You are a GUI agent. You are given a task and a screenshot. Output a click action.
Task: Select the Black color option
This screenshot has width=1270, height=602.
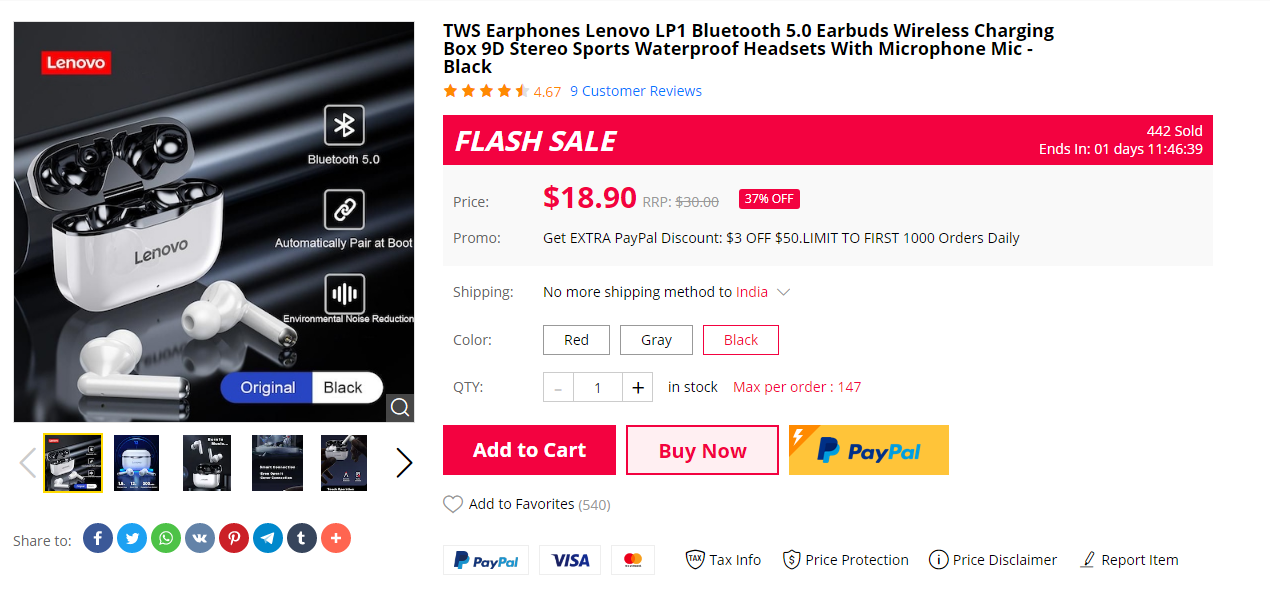coord(740,340)
